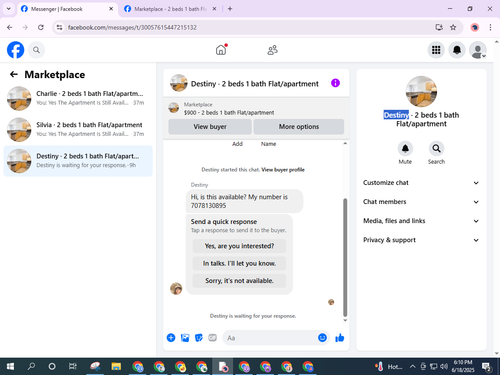Open Chrome three-dot menu
This screenshot has width=500, height=375.
pyautogui.click(x=490, y=27)
